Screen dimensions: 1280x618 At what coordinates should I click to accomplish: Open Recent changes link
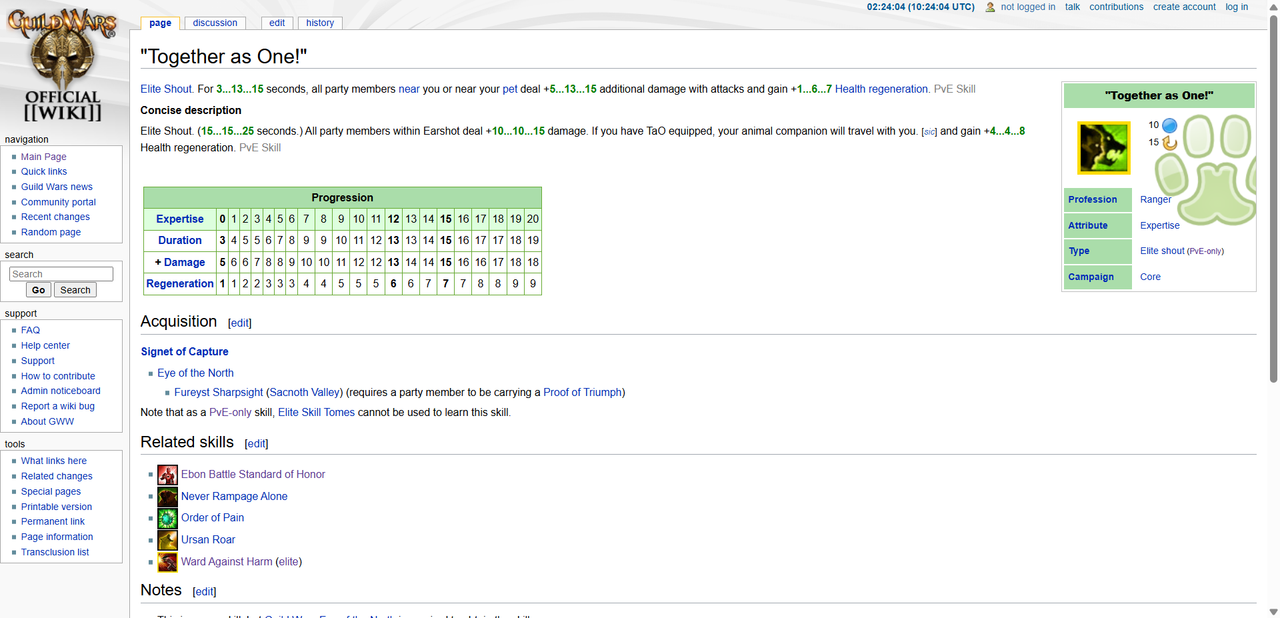coord(55,217)
